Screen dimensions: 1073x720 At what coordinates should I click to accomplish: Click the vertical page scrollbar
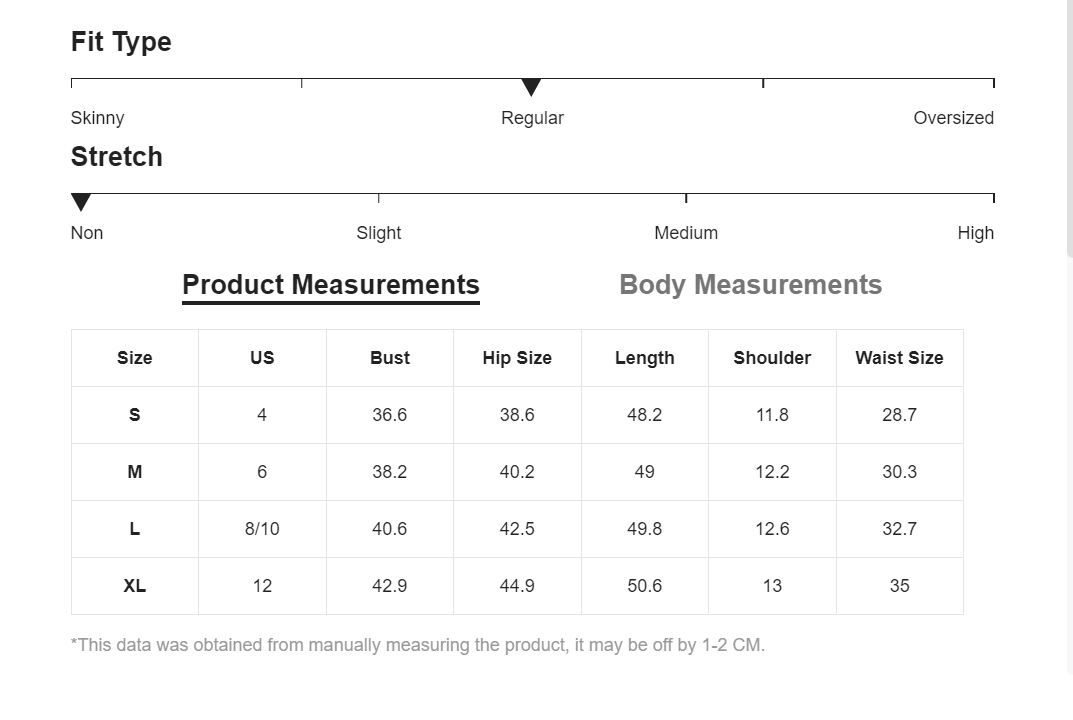[1068, 130]
